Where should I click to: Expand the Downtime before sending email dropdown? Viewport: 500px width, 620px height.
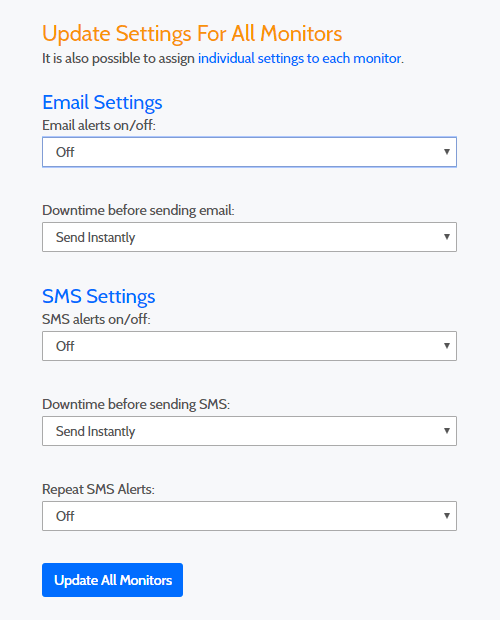(x=249, y=237)
